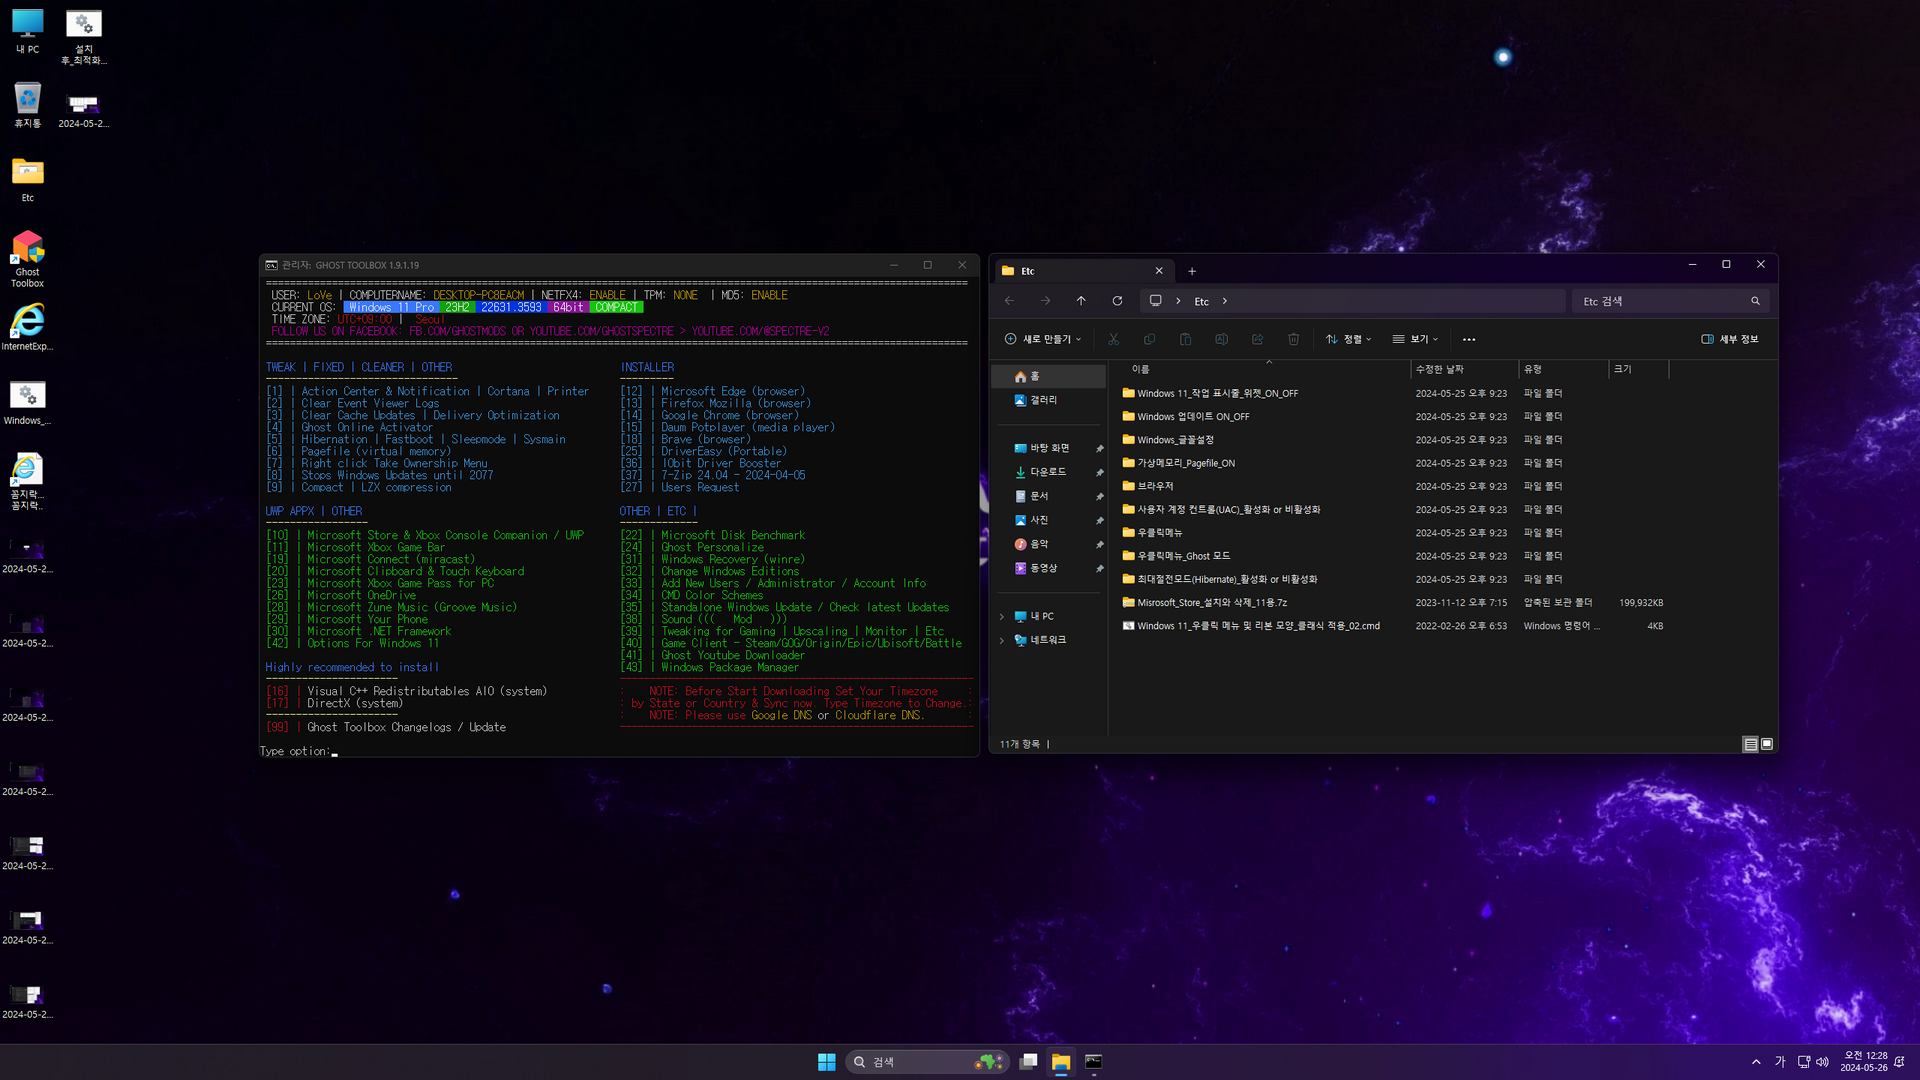Open File Explorer from the taskbar
The image size is (1920, 1080).
1061,1062
